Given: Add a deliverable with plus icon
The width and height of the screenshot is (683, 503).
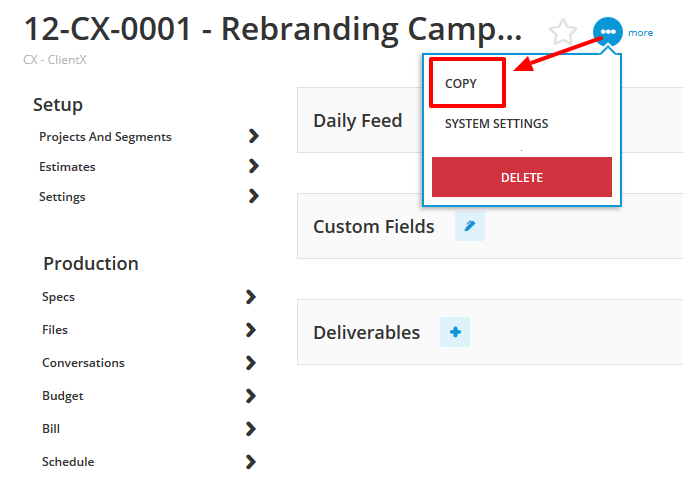Looking at the screenshot, I should pos(455,332).
